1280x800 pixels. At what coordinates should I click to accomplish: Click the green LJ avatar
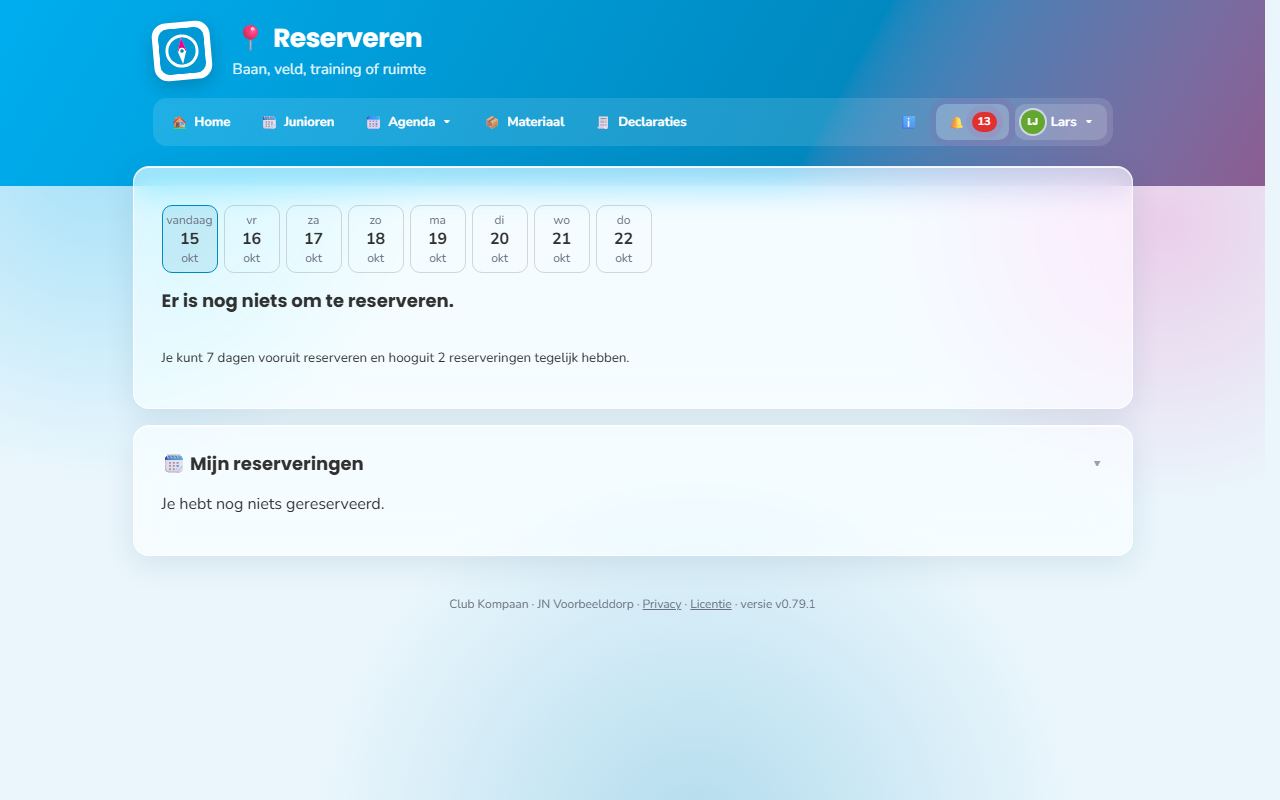[1033, 122]
